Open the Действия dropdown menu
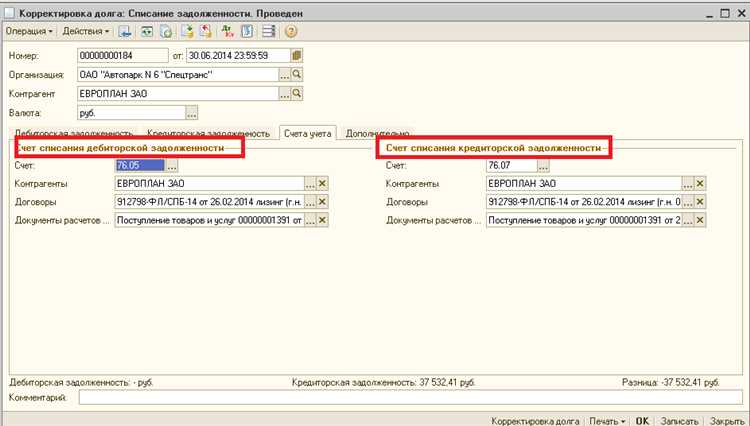Image resolution: width=750 pixels, height=426 pixels. pyautogui.click(x=86, y=31)
